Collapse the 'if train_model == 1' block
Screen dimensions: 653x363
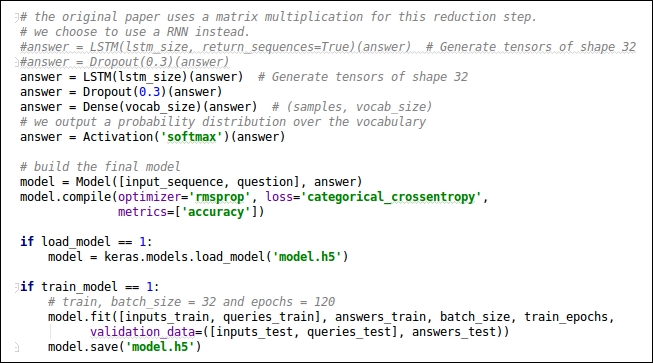tap(16, 287)
